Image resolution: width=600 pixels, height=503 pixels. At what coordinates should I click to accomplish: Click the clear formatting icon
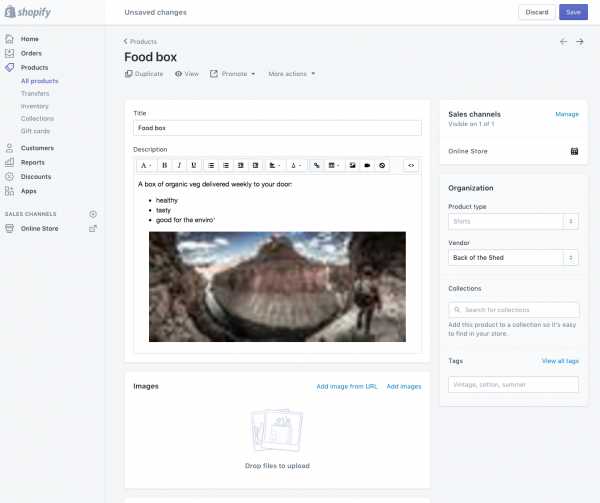coord(382,165)
